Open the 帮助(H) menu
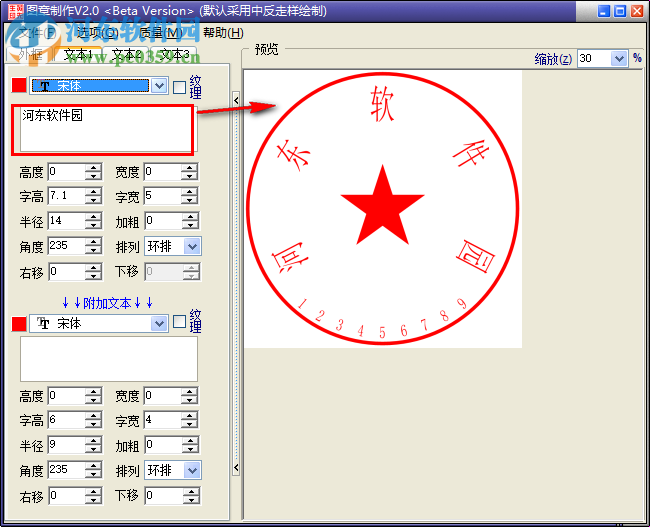650x527 pixels. point(223,33)
